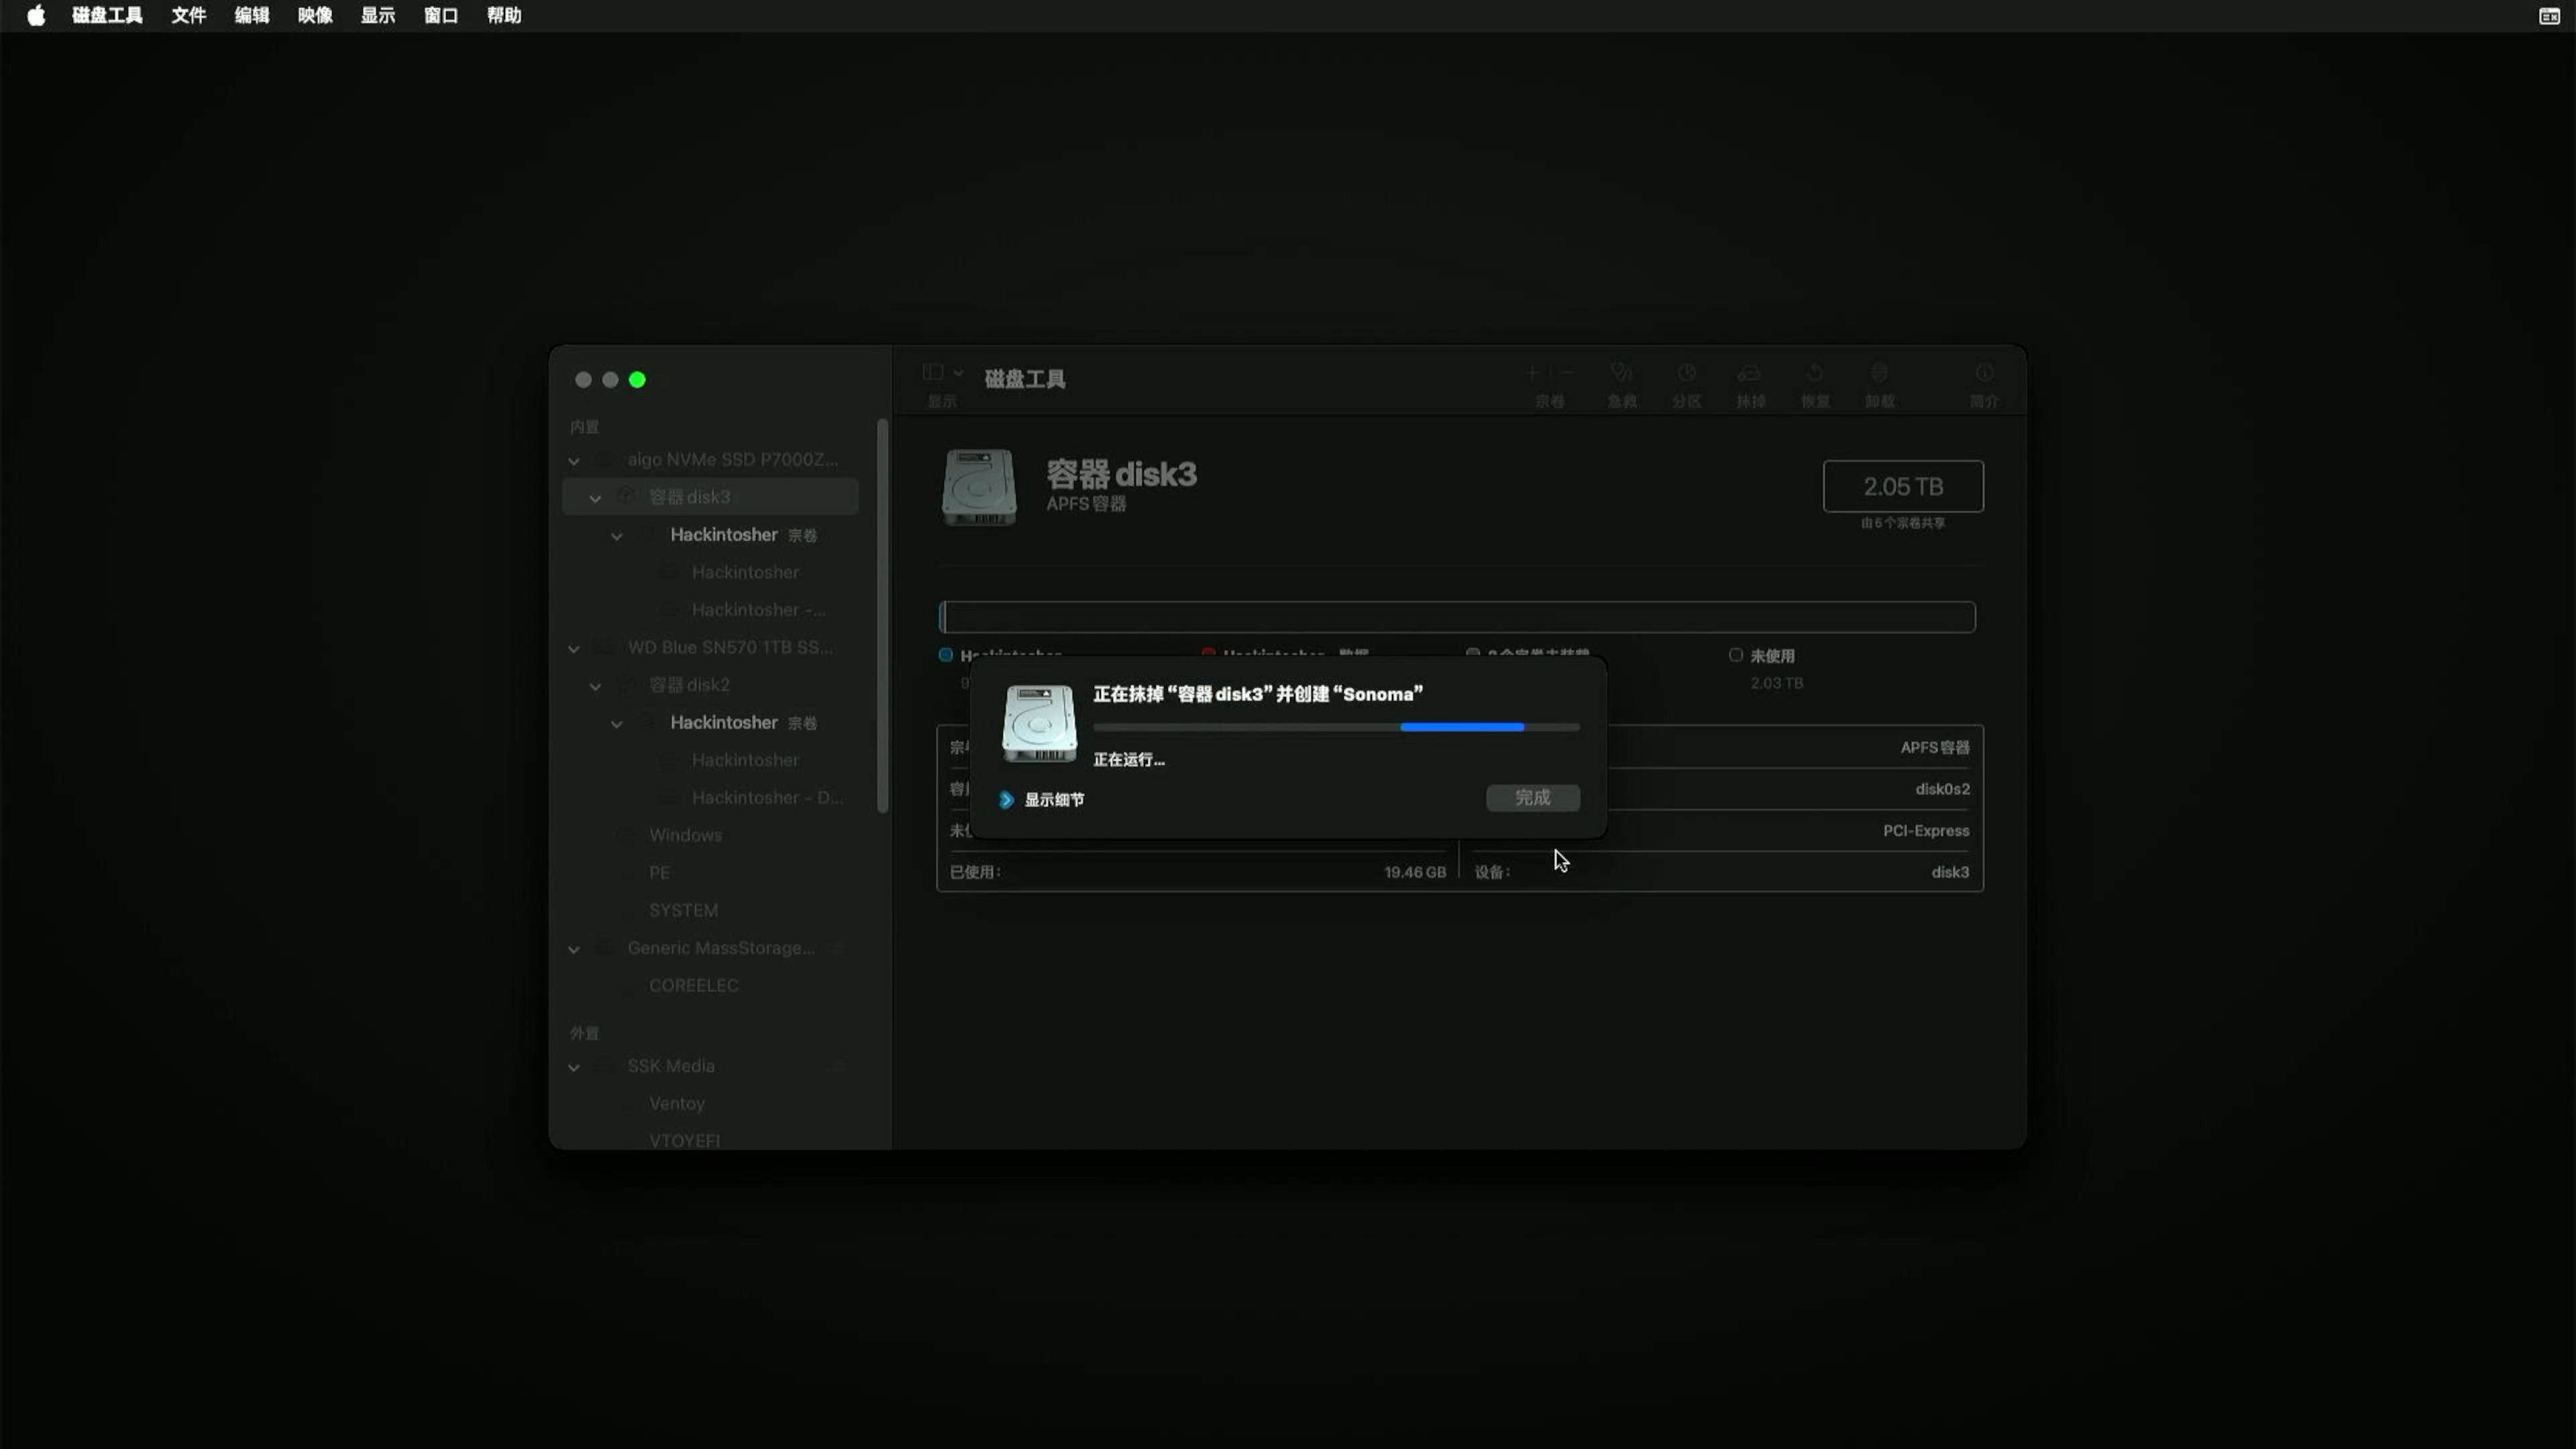
Task: Select WD Blue SN570 1TB disk
Action: (x=730, y=647)
